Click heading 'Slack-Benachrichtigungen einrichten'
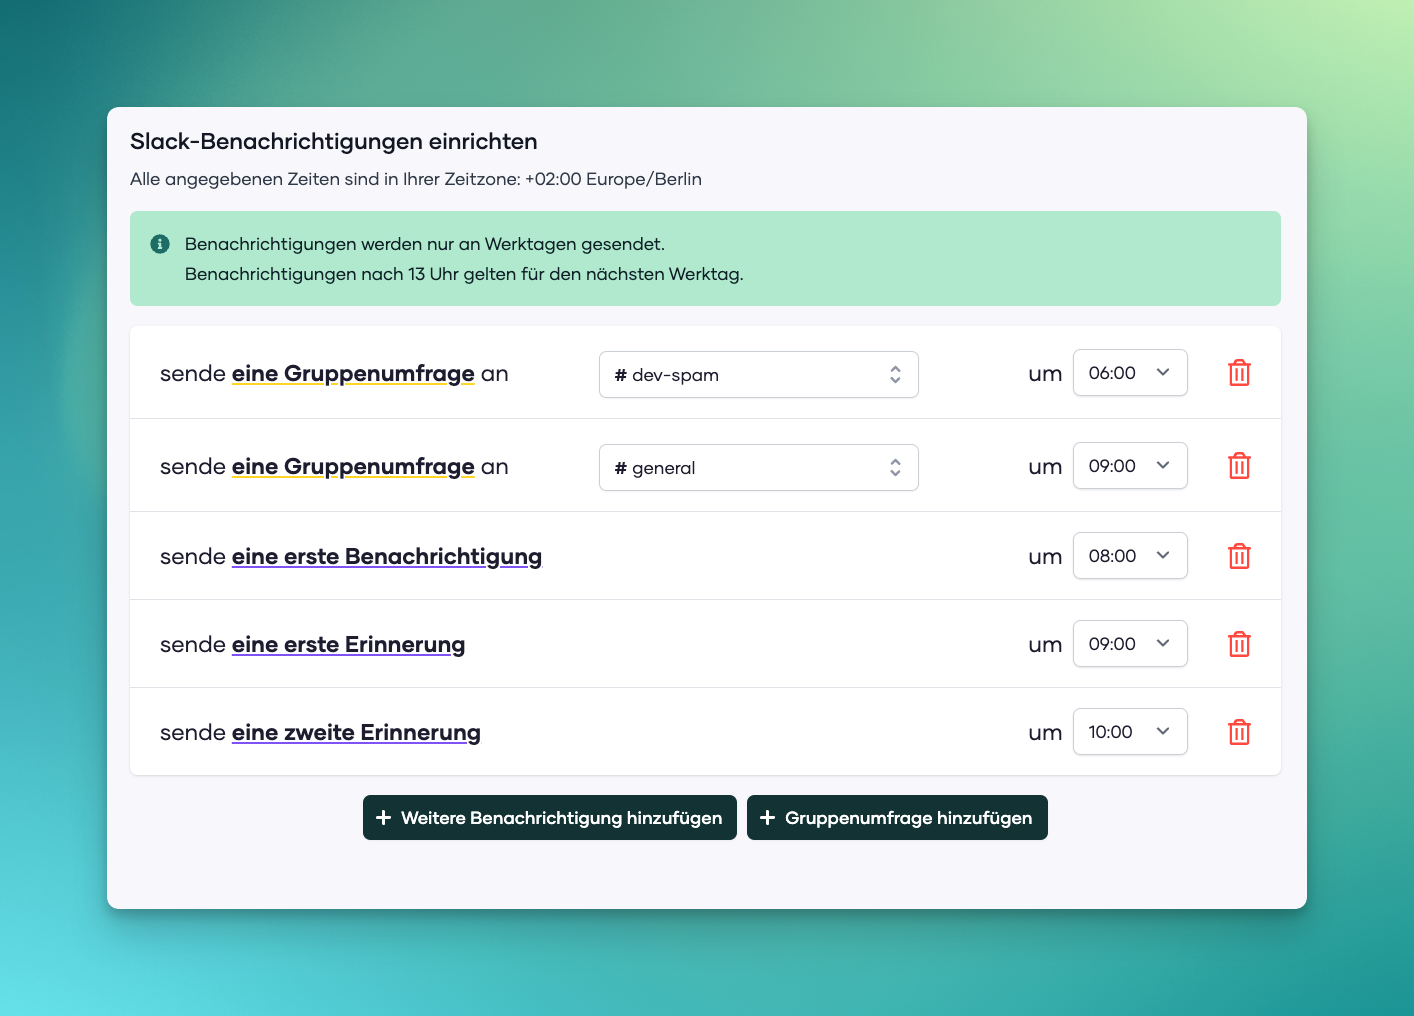This screenshot has width=1414, height=1016. point(334,141)
